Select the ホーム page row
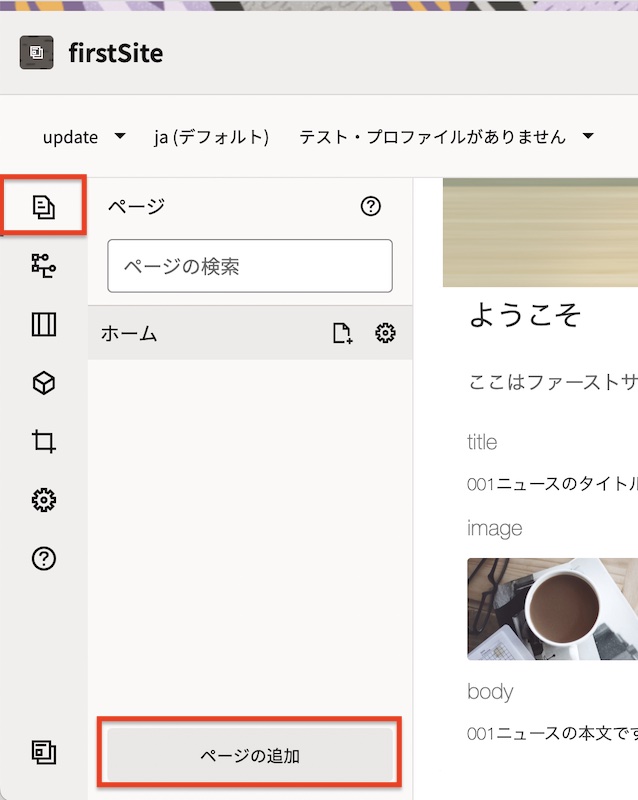The width and height of the screenshot is (638, 800). [250, 333]
